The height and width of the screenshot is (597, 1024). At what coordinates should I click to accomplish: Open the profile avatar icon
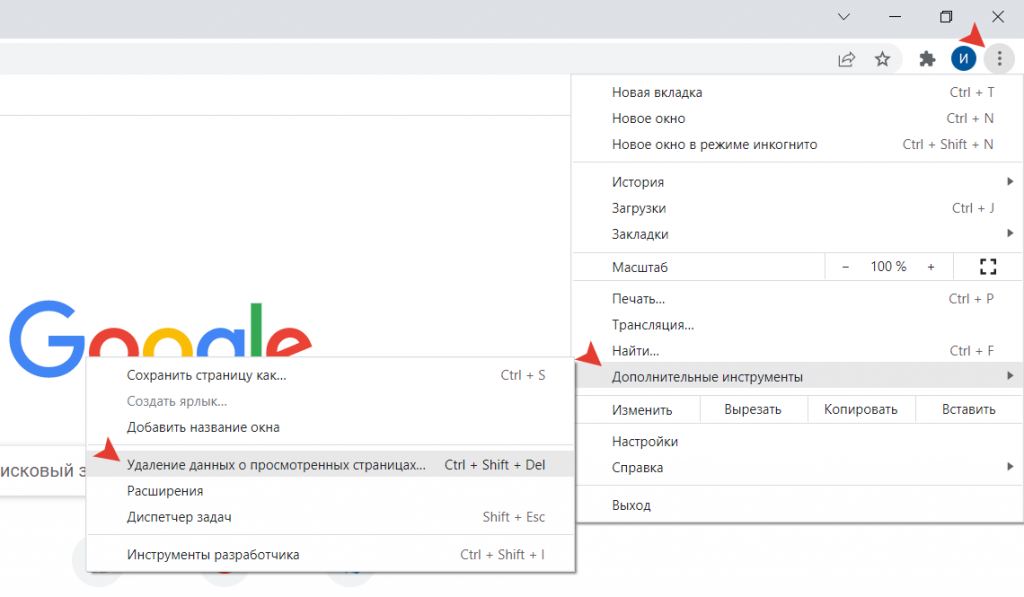point(963,59)
